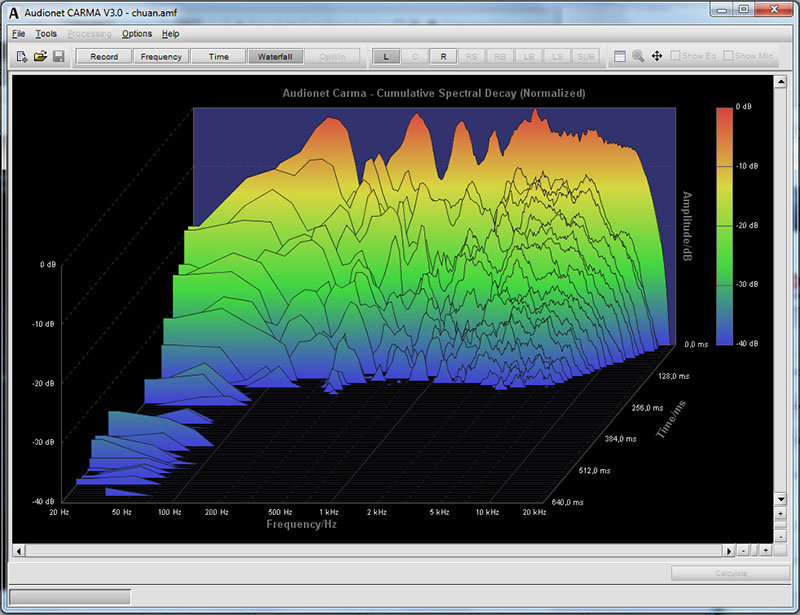This screenshot has height=615, width=800.
Task: Switch to the Frequency view
Action: pos(161,57)
